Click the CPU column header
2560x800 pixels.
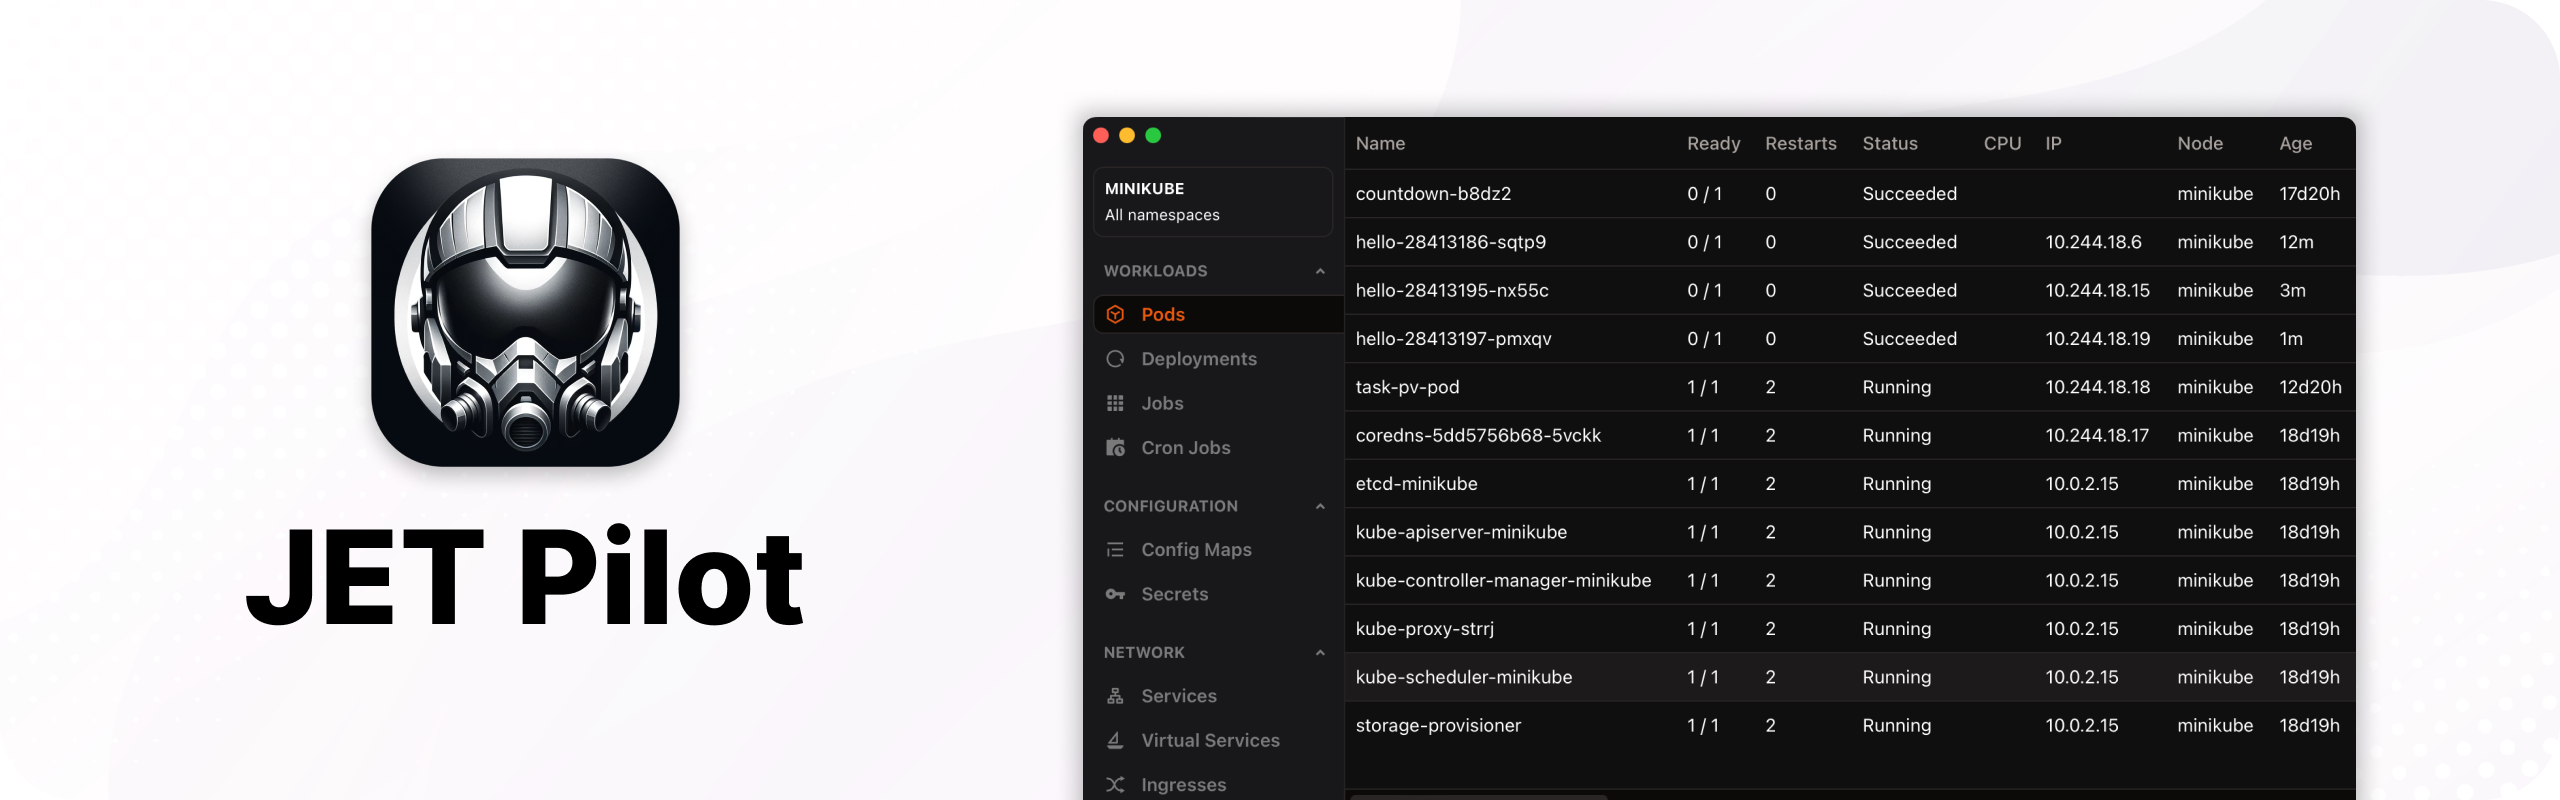pos(2002,143)
